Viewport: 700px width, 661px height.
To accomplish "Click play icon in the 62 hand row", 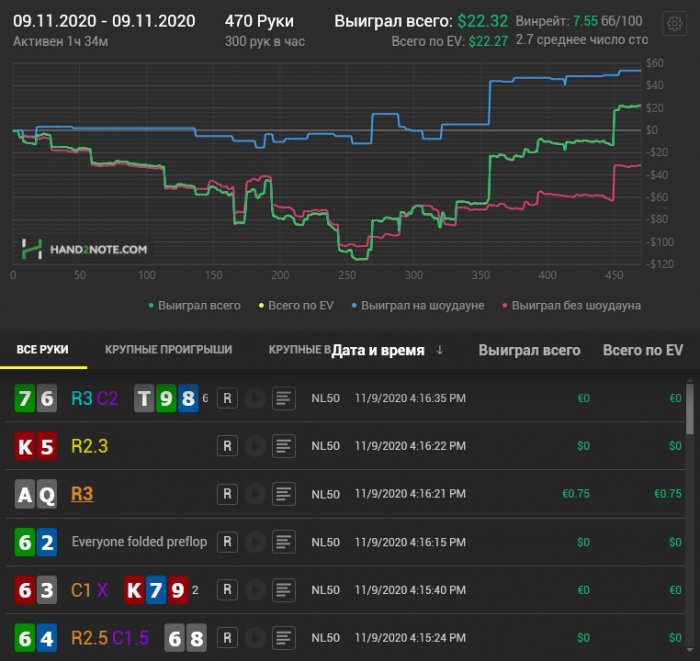I will [x=255, y=542].
